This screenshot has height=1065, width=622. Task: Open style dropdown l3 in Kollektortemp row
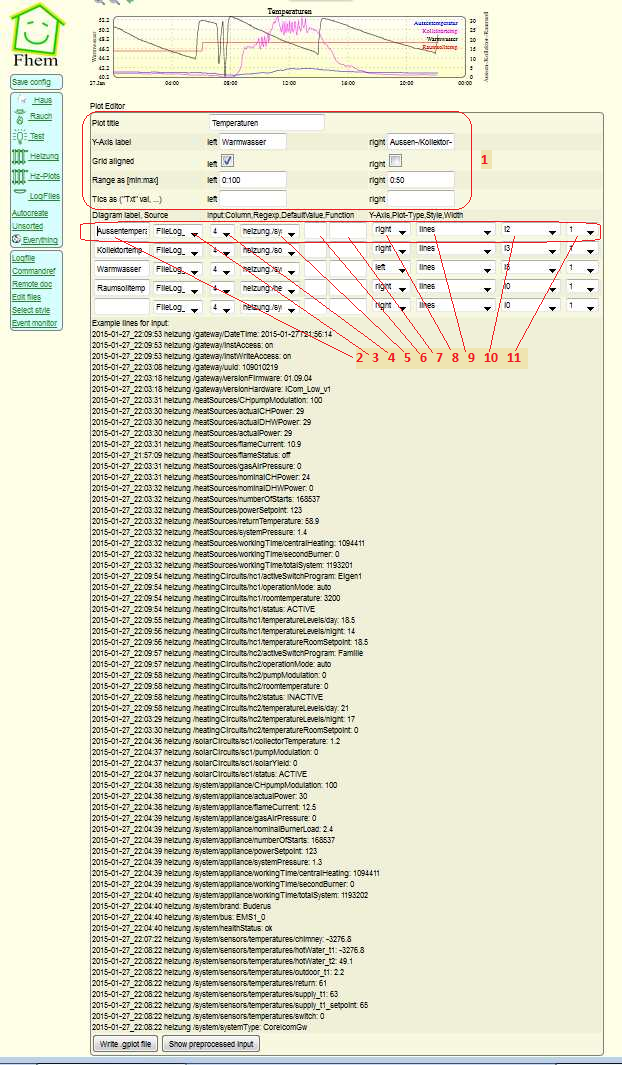[530, 249]
